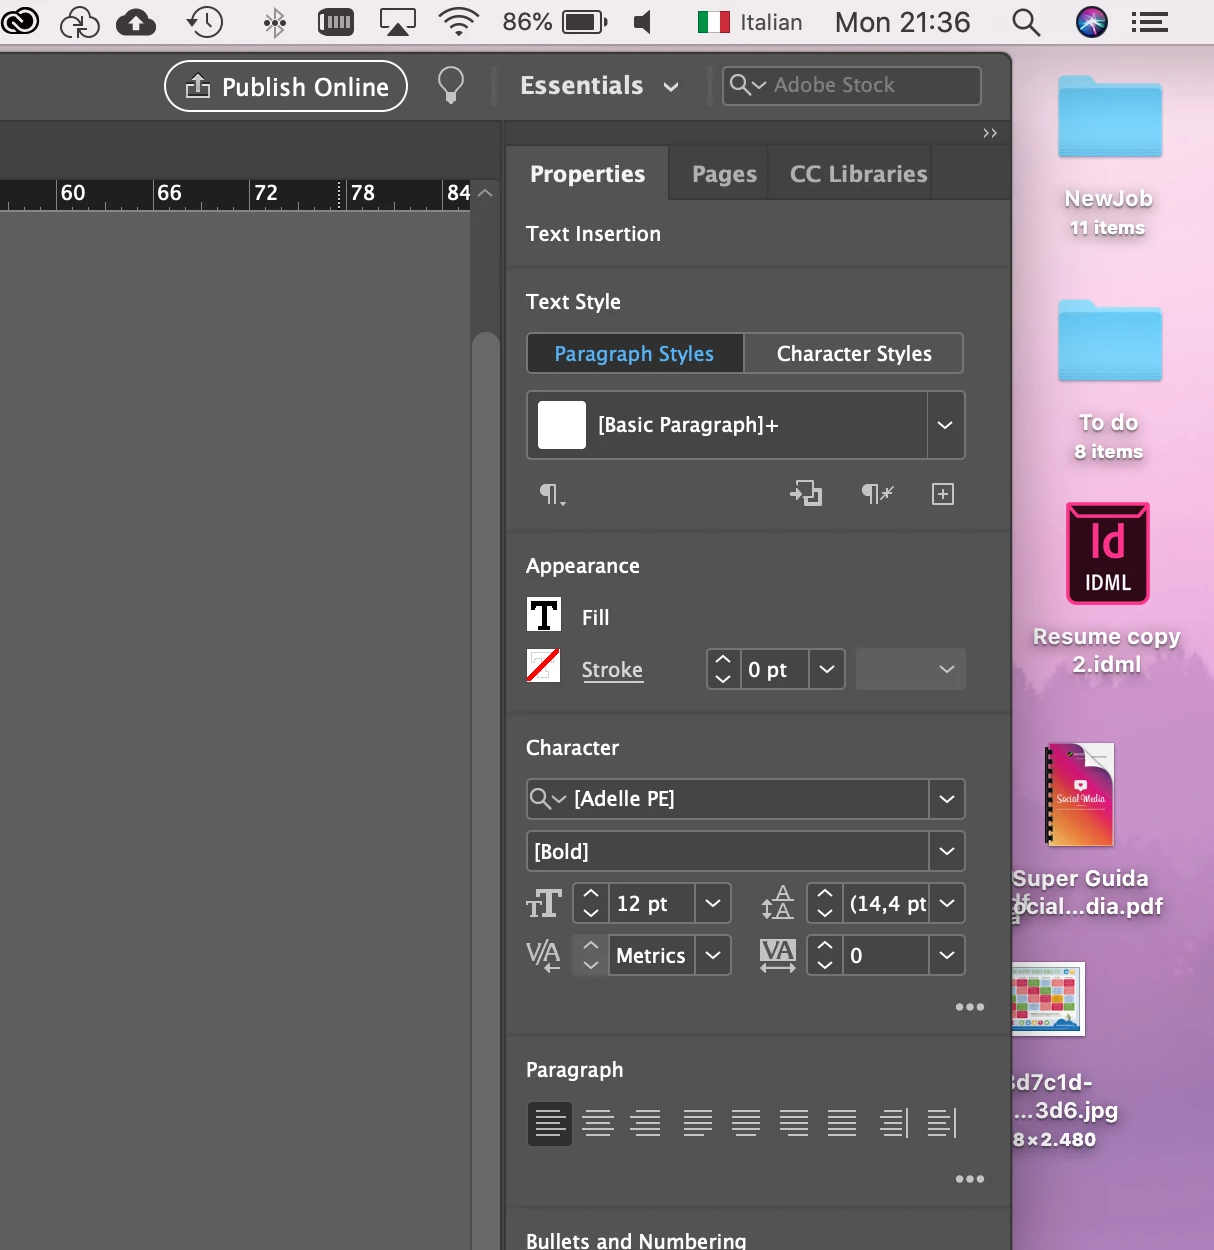Image resolution: width=1214 pixels, height=1250 pixels.
Task: Open the Italian input source menu
Action: (750, 22)
